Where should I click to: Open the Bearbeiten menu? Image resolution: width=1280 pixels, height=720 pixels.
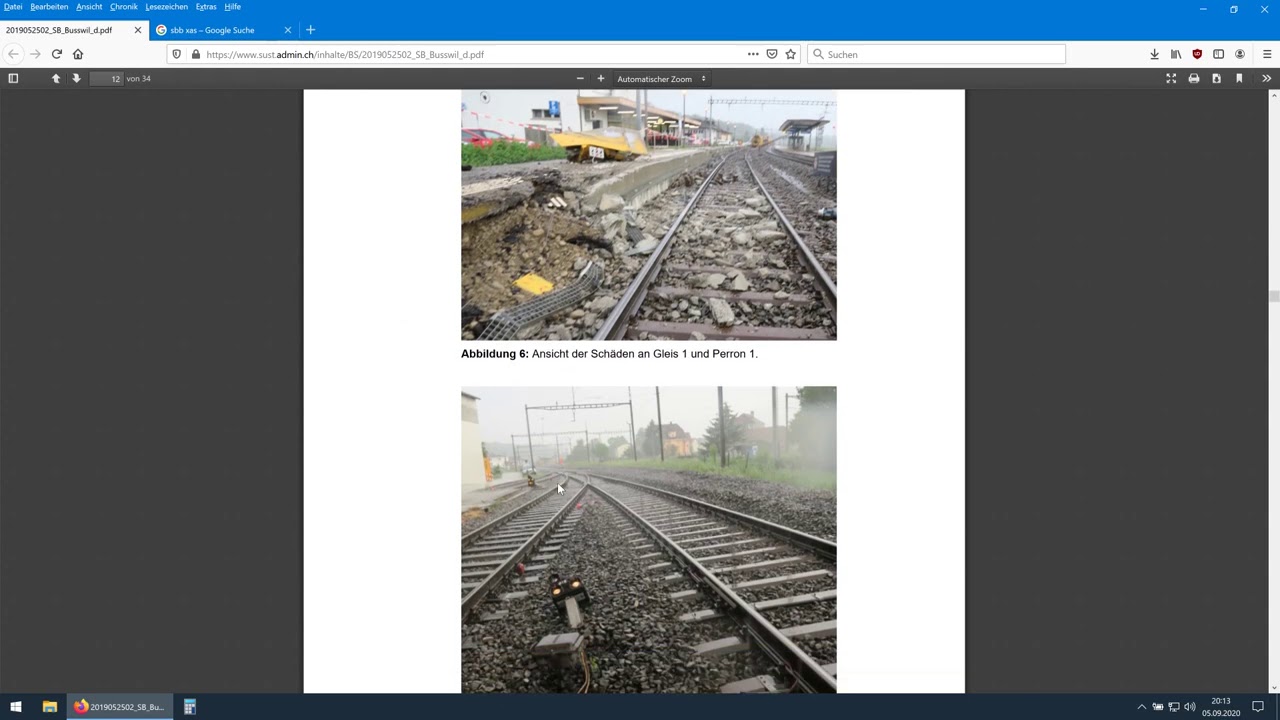(x=49, y=7)
